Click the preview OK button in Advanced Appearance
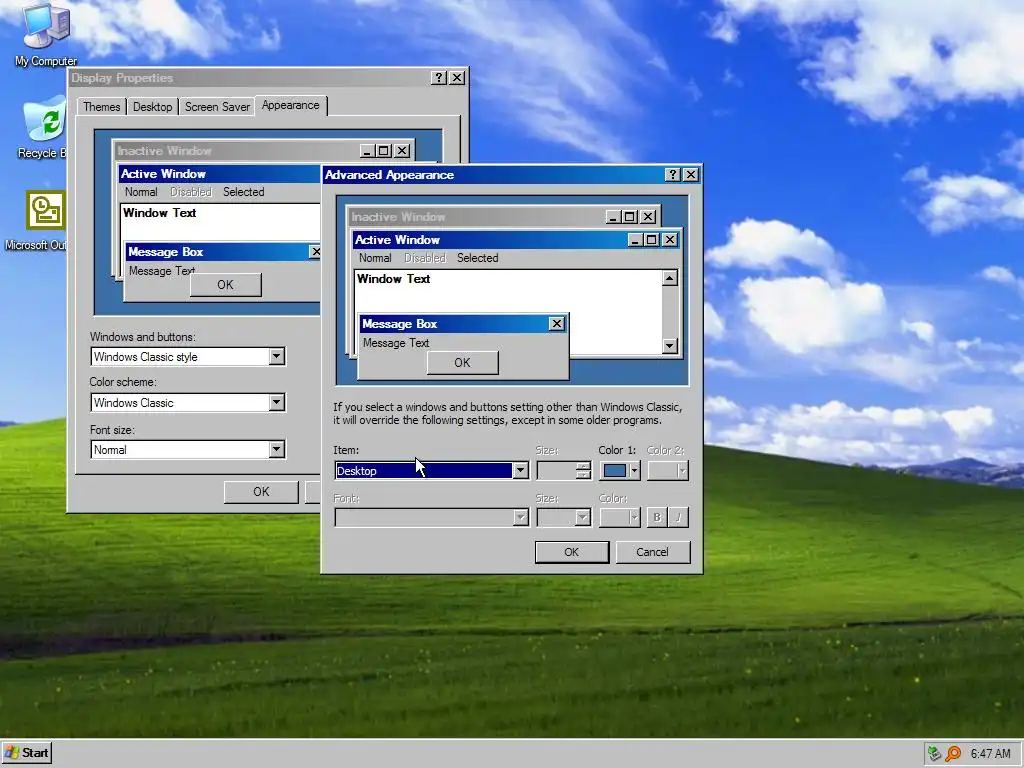This screenshot has height=768, width=1024. 462,362
